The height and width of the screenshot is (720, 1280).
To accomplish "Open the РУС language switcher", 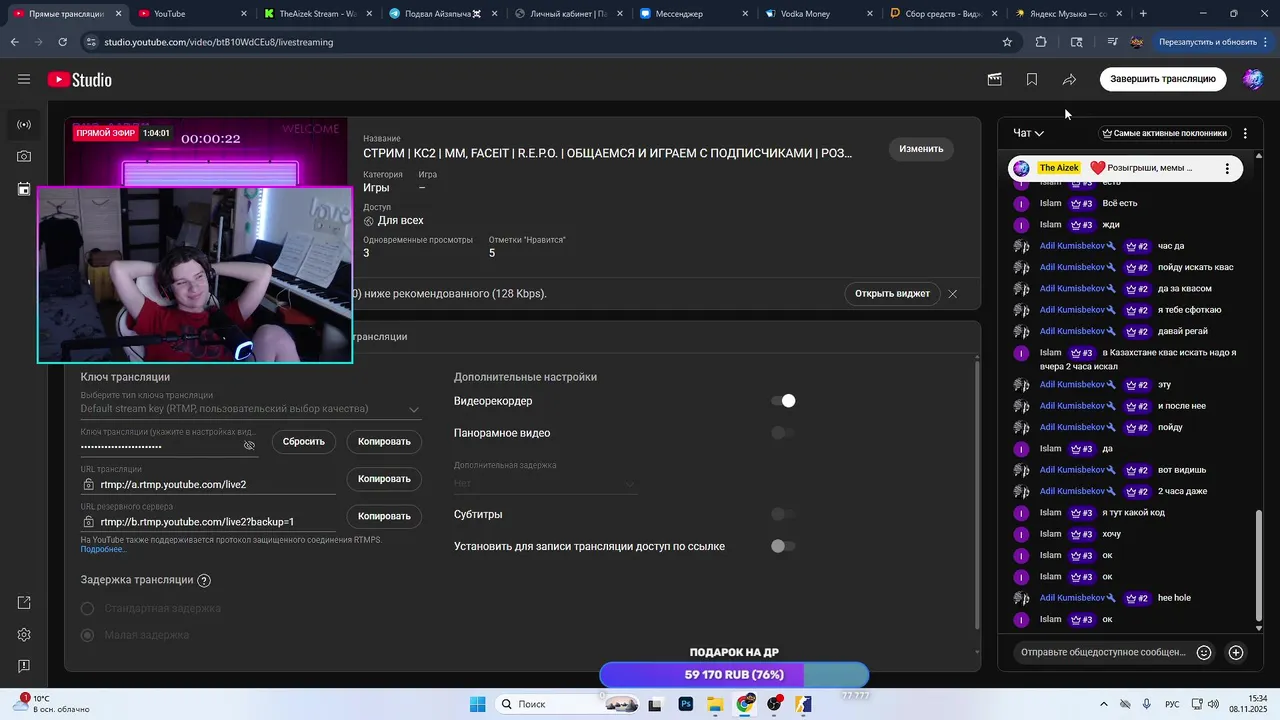I will pyautogui.click(x=1172, y=704).
